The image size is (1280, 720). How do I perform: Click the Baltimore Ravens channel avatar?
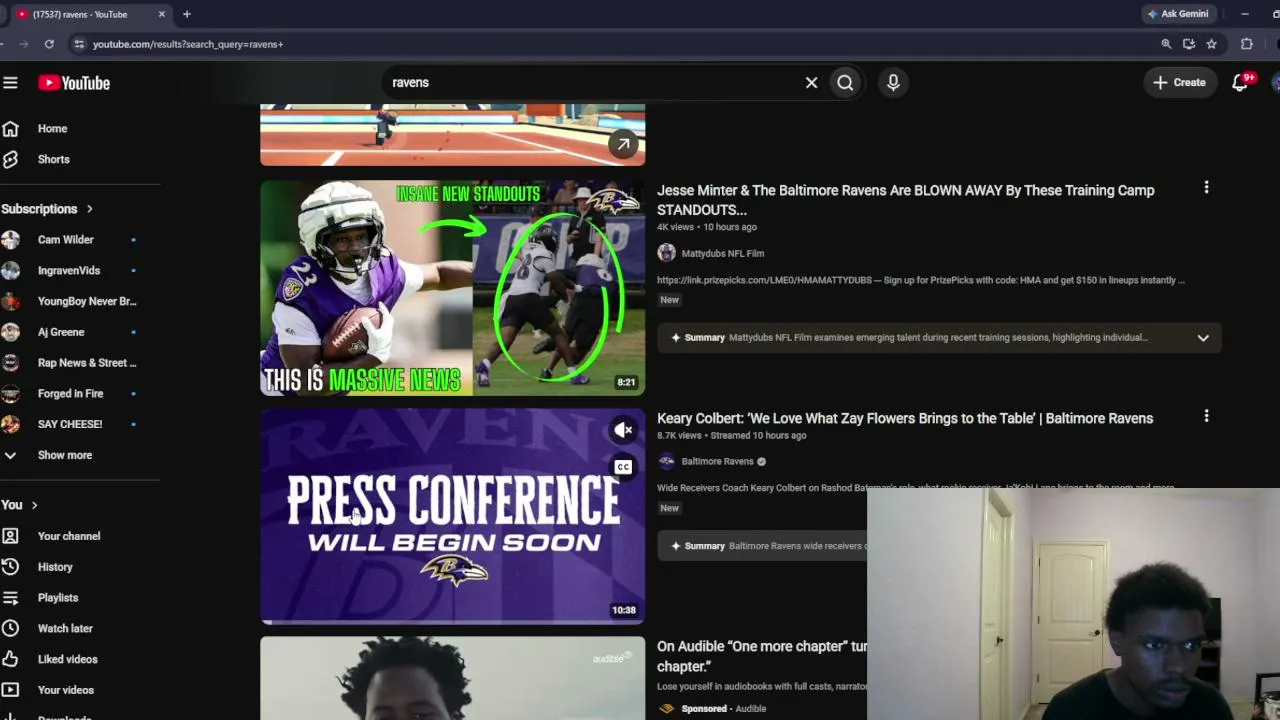click(x=666, y=462)
